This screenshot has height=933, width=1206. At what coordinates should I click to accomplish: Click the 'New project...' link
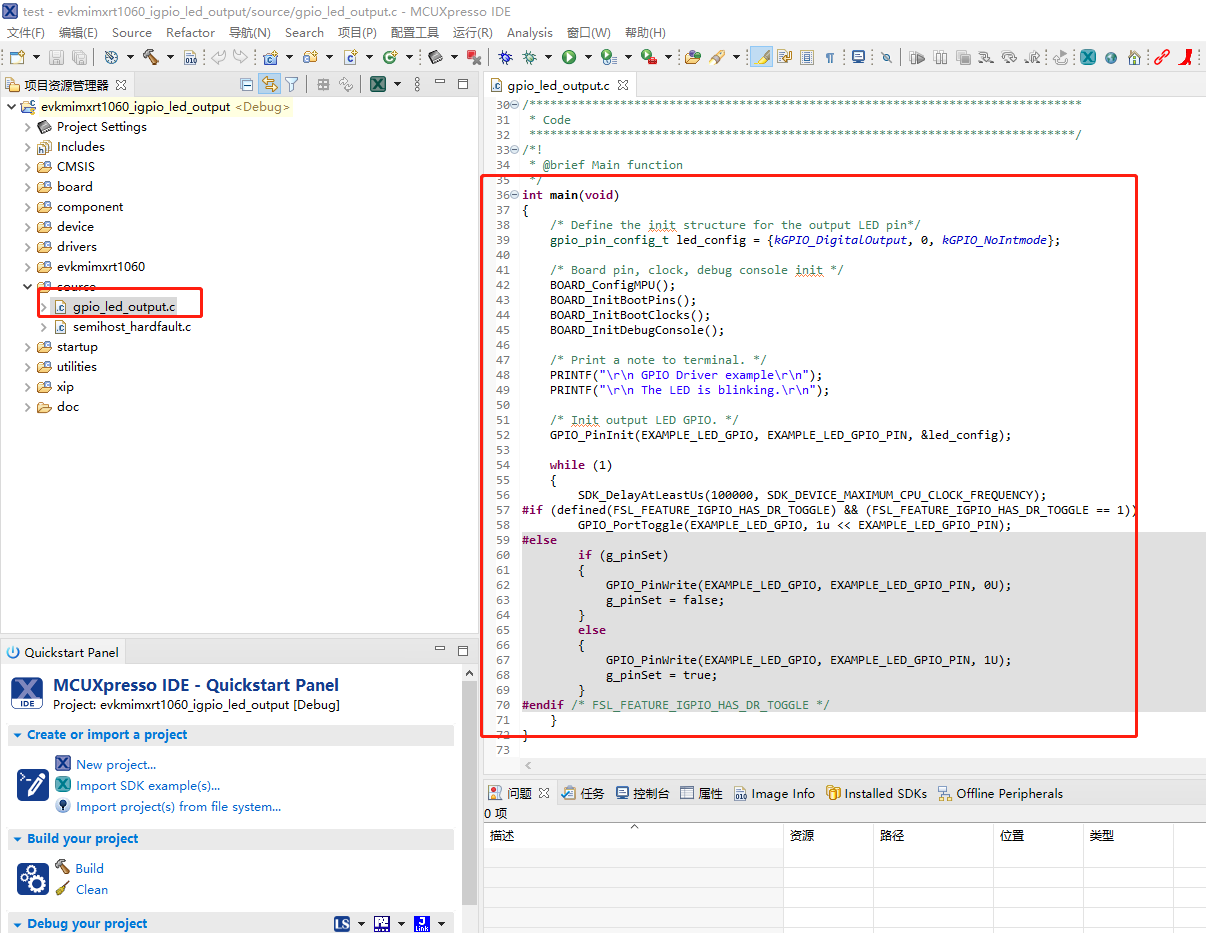(116, 764)
